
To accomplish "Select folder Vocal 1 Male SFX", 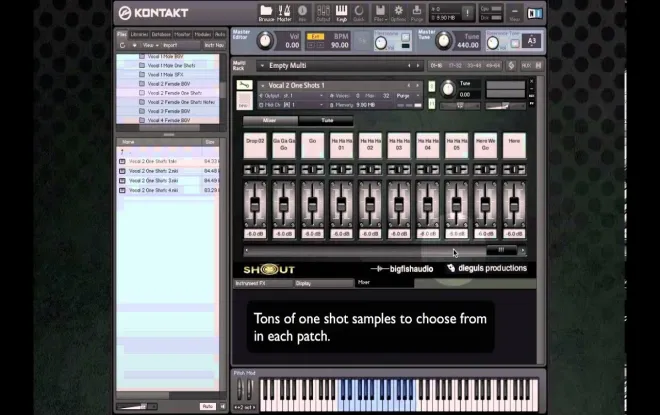I will tap(165, 74).
